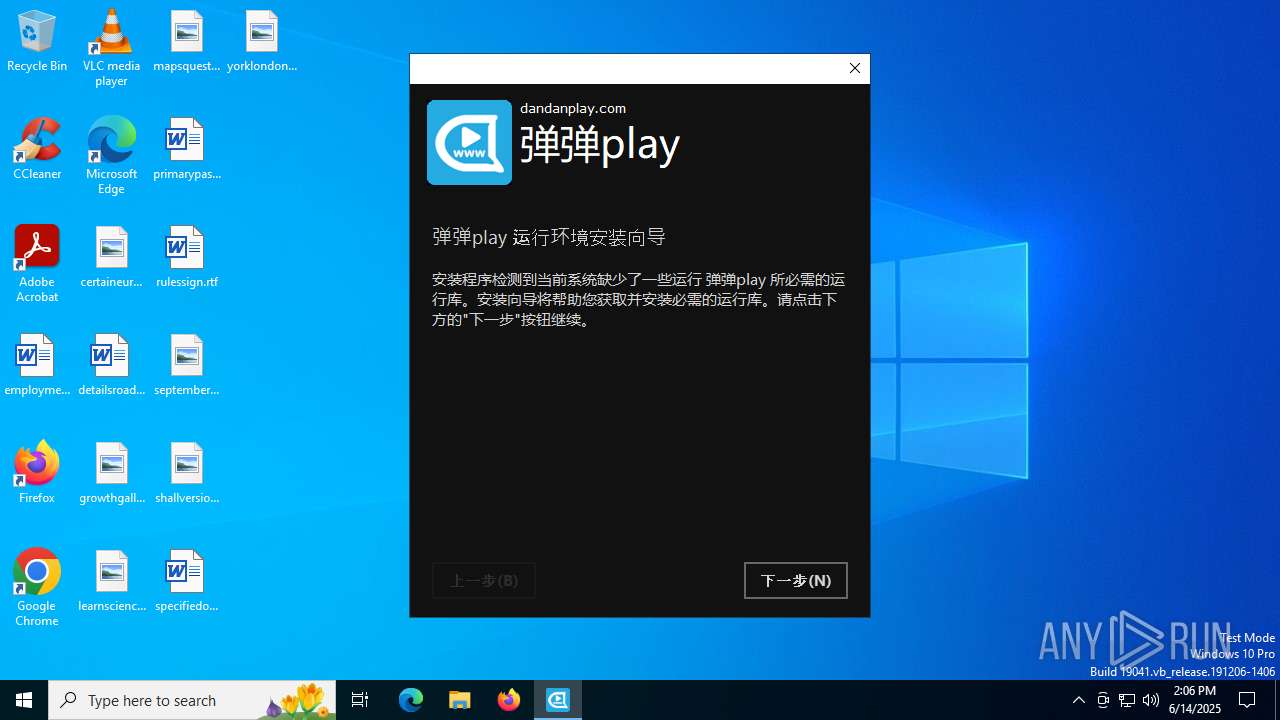Select the specifiedo Word document icon
1280x720 pixels.
(187, 582)
